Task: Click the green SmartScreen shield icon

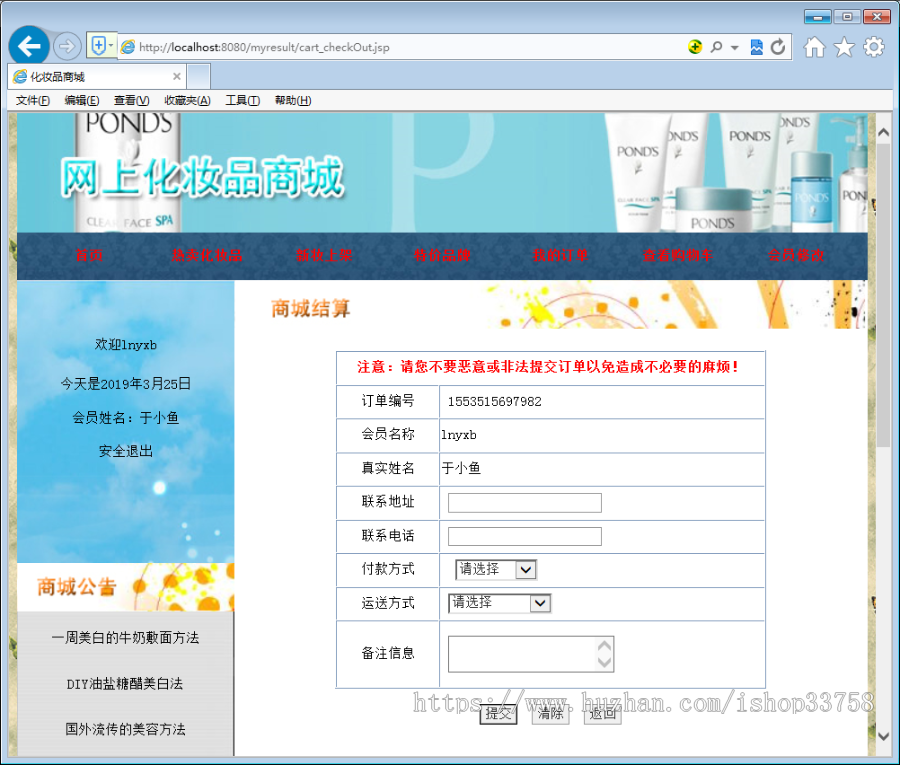Action: pyautogui.click(x=697, y=47)
